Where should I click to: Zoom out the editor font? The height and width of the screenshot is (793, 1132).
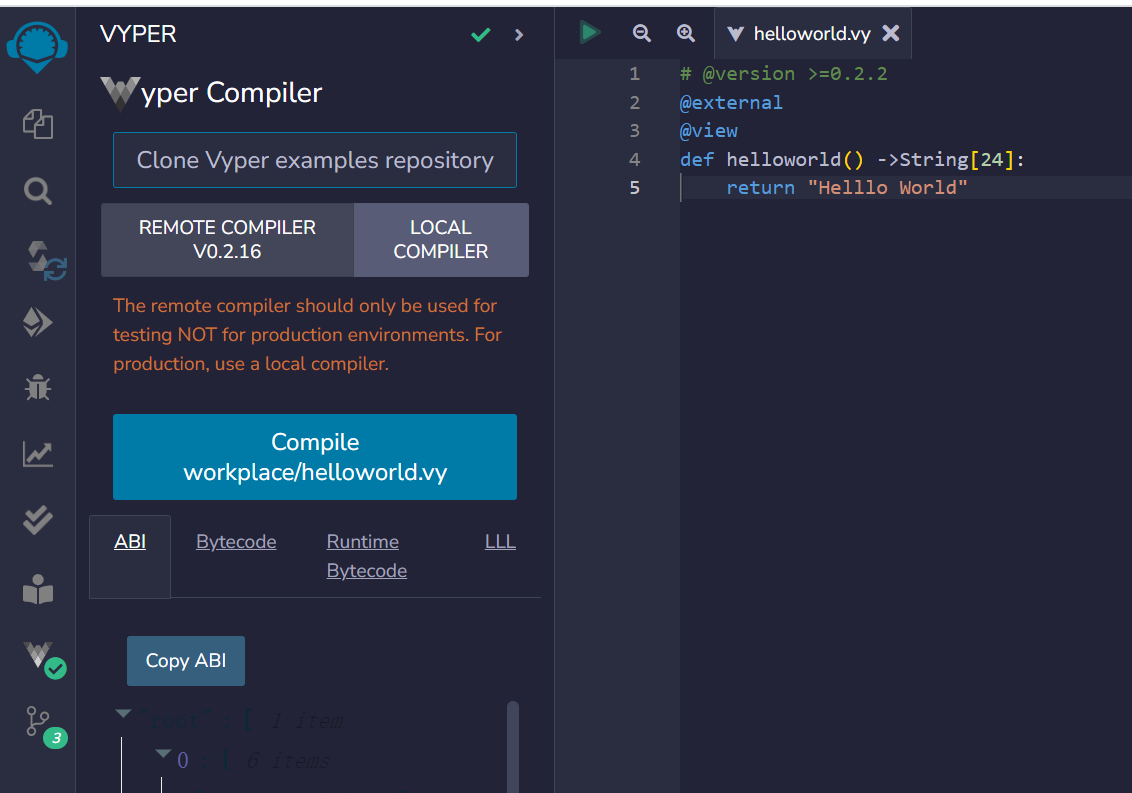click(x=641, y=33)
